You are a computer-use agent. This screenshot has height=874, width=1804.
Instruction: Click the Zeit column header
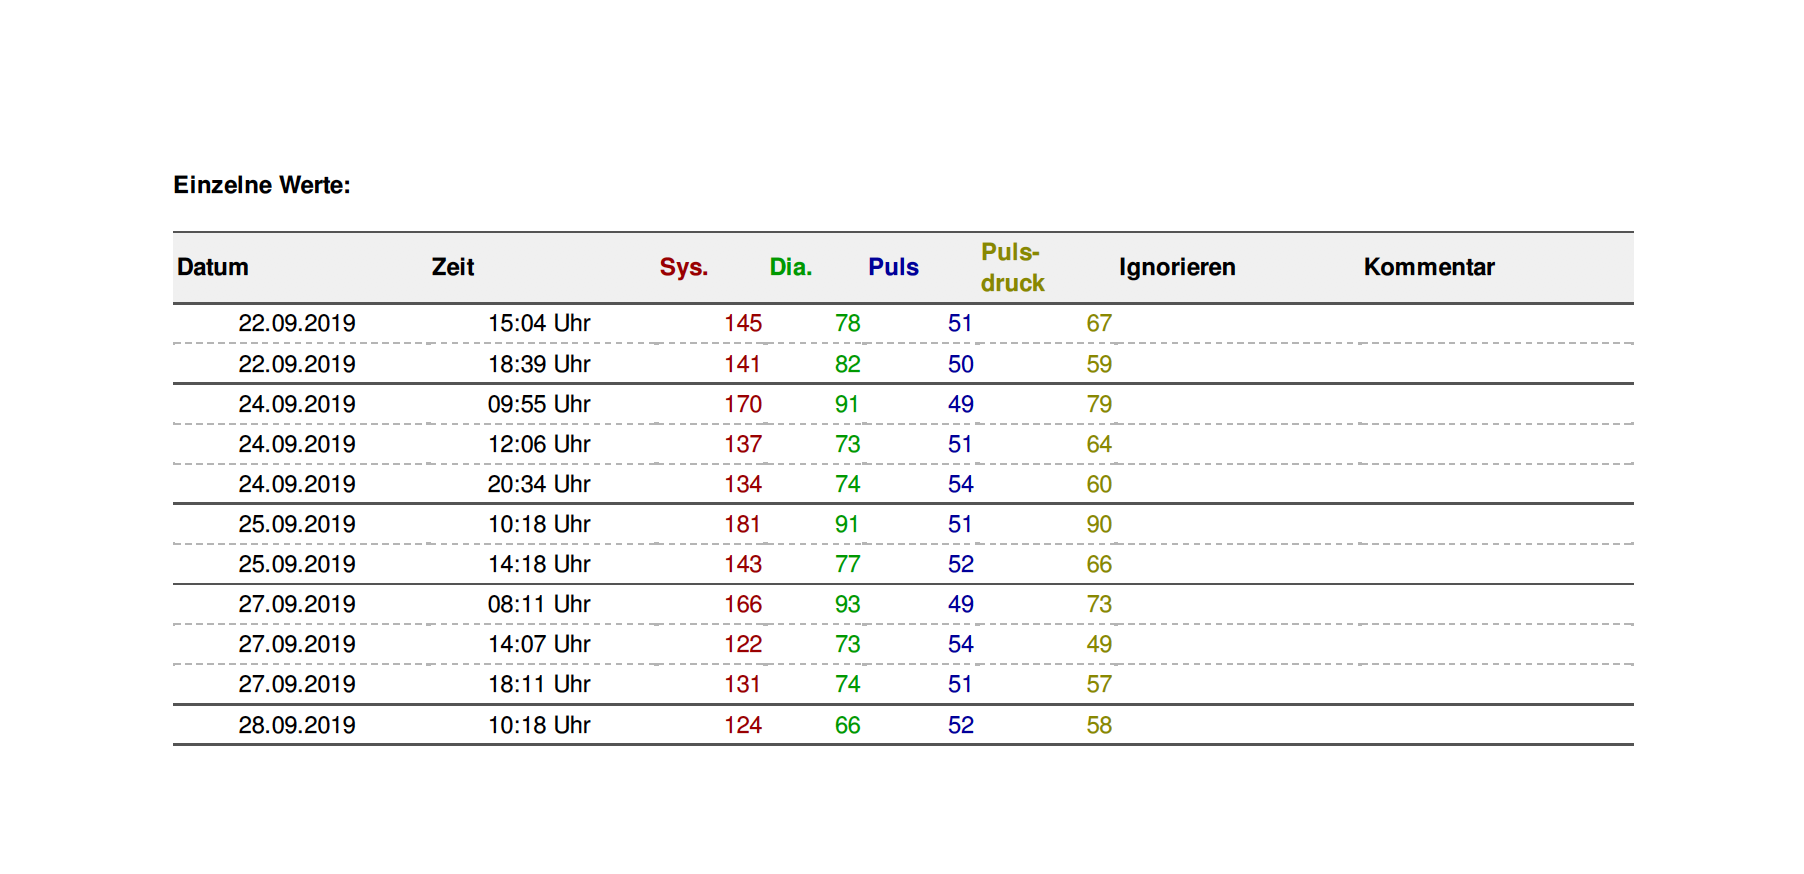point(453,267)
